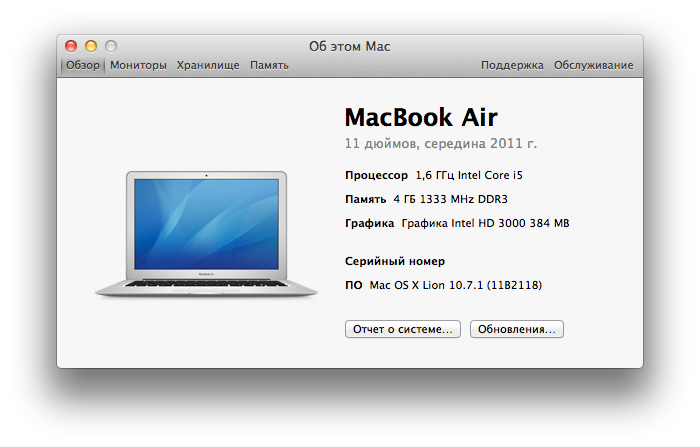Open the Поддержка section
Screen dimensions: 700x447
tap(512, 65)
